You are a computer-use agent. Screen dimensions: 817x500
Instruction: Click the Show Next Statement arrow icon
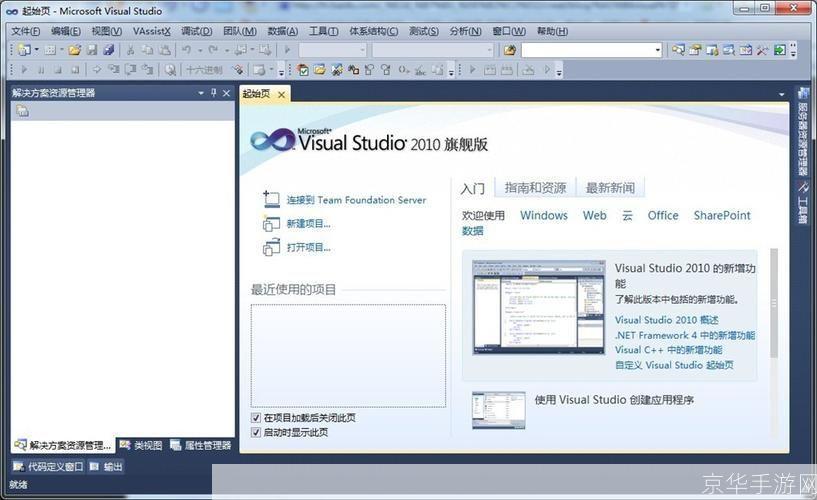pyautogui.click(x=96, y=69)
